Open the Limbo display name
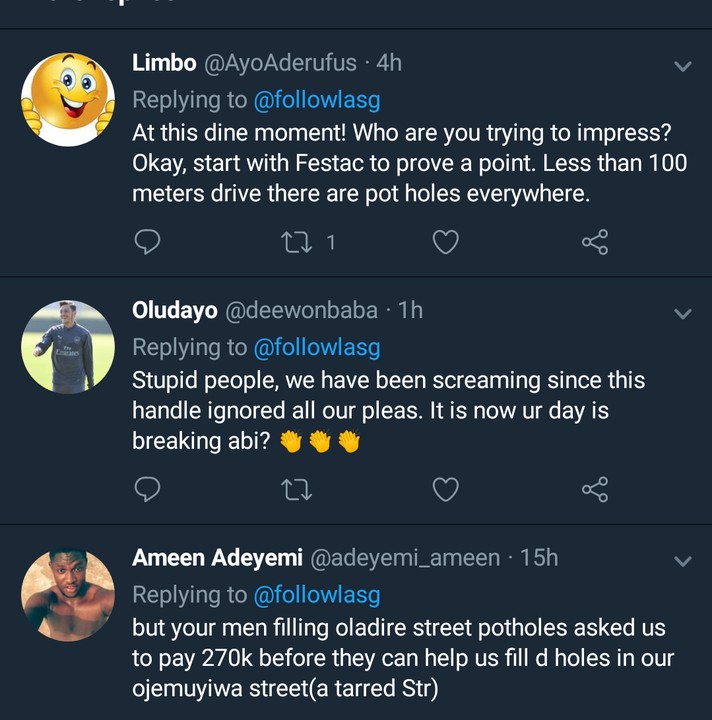 (163, 63)
